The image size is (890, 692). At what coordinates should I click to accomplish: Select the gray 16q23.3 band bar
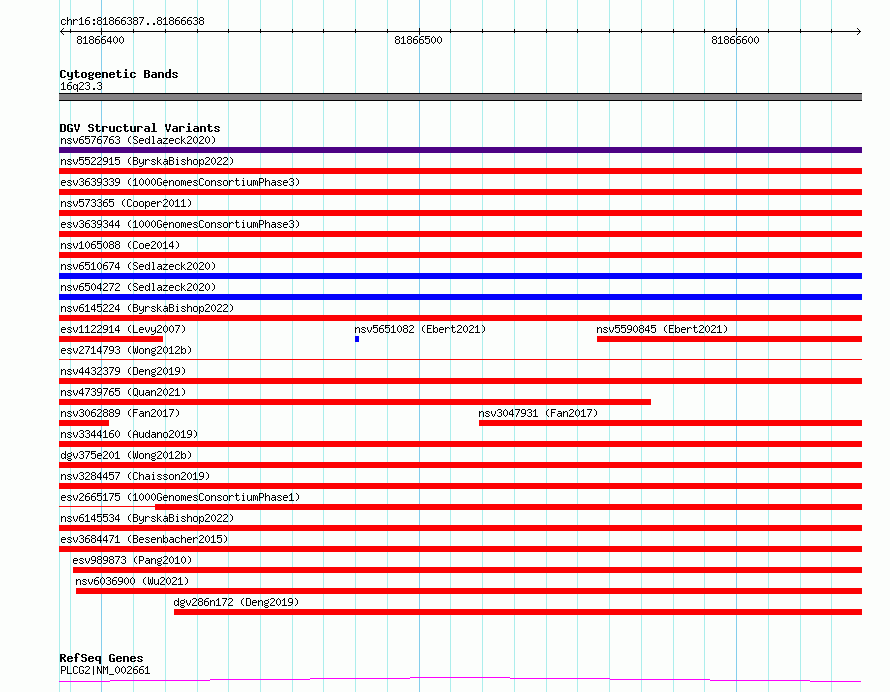coord(460,97)
